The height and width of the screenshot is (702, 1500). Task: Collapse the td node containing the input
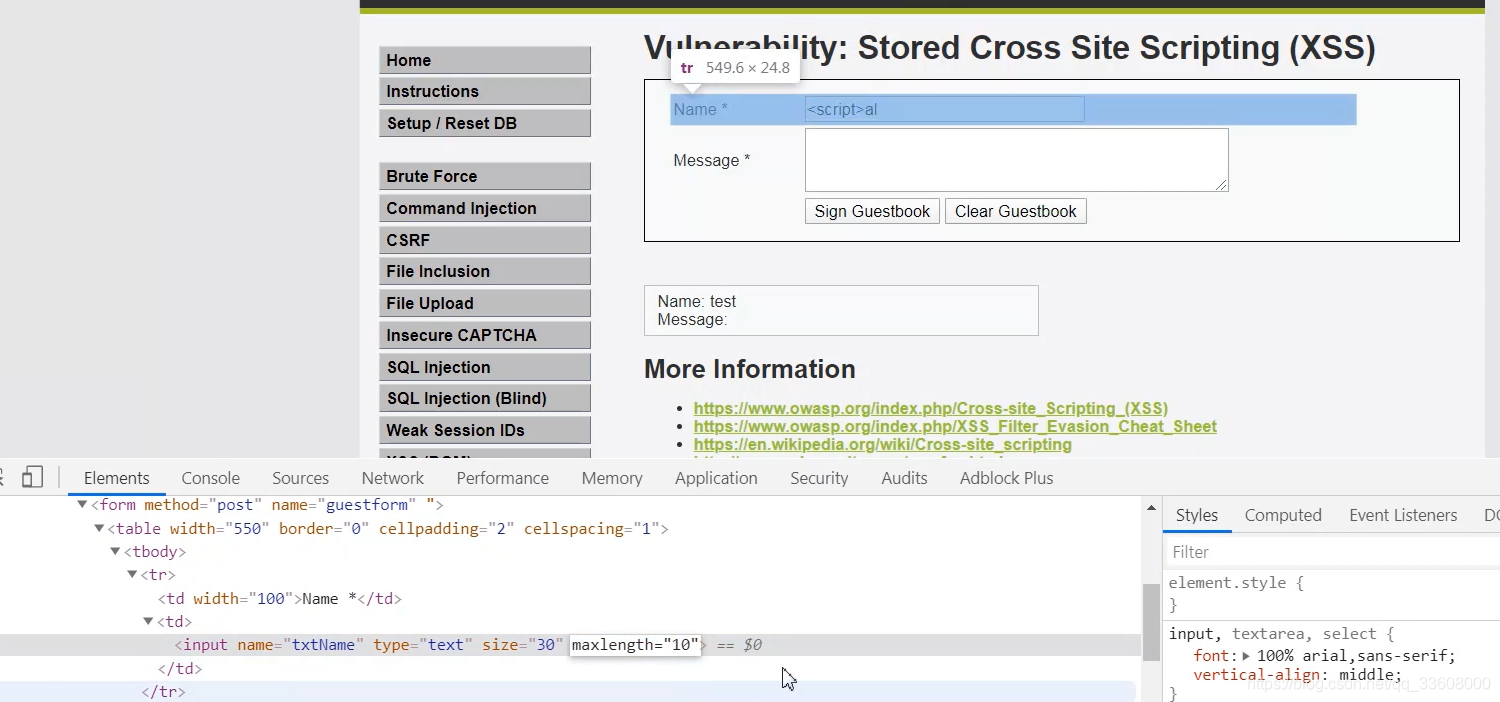148,622
